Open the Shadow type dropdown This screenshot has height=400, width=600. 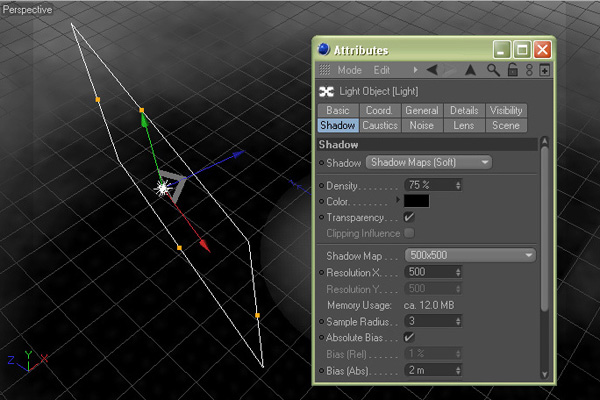pos(429,162)
